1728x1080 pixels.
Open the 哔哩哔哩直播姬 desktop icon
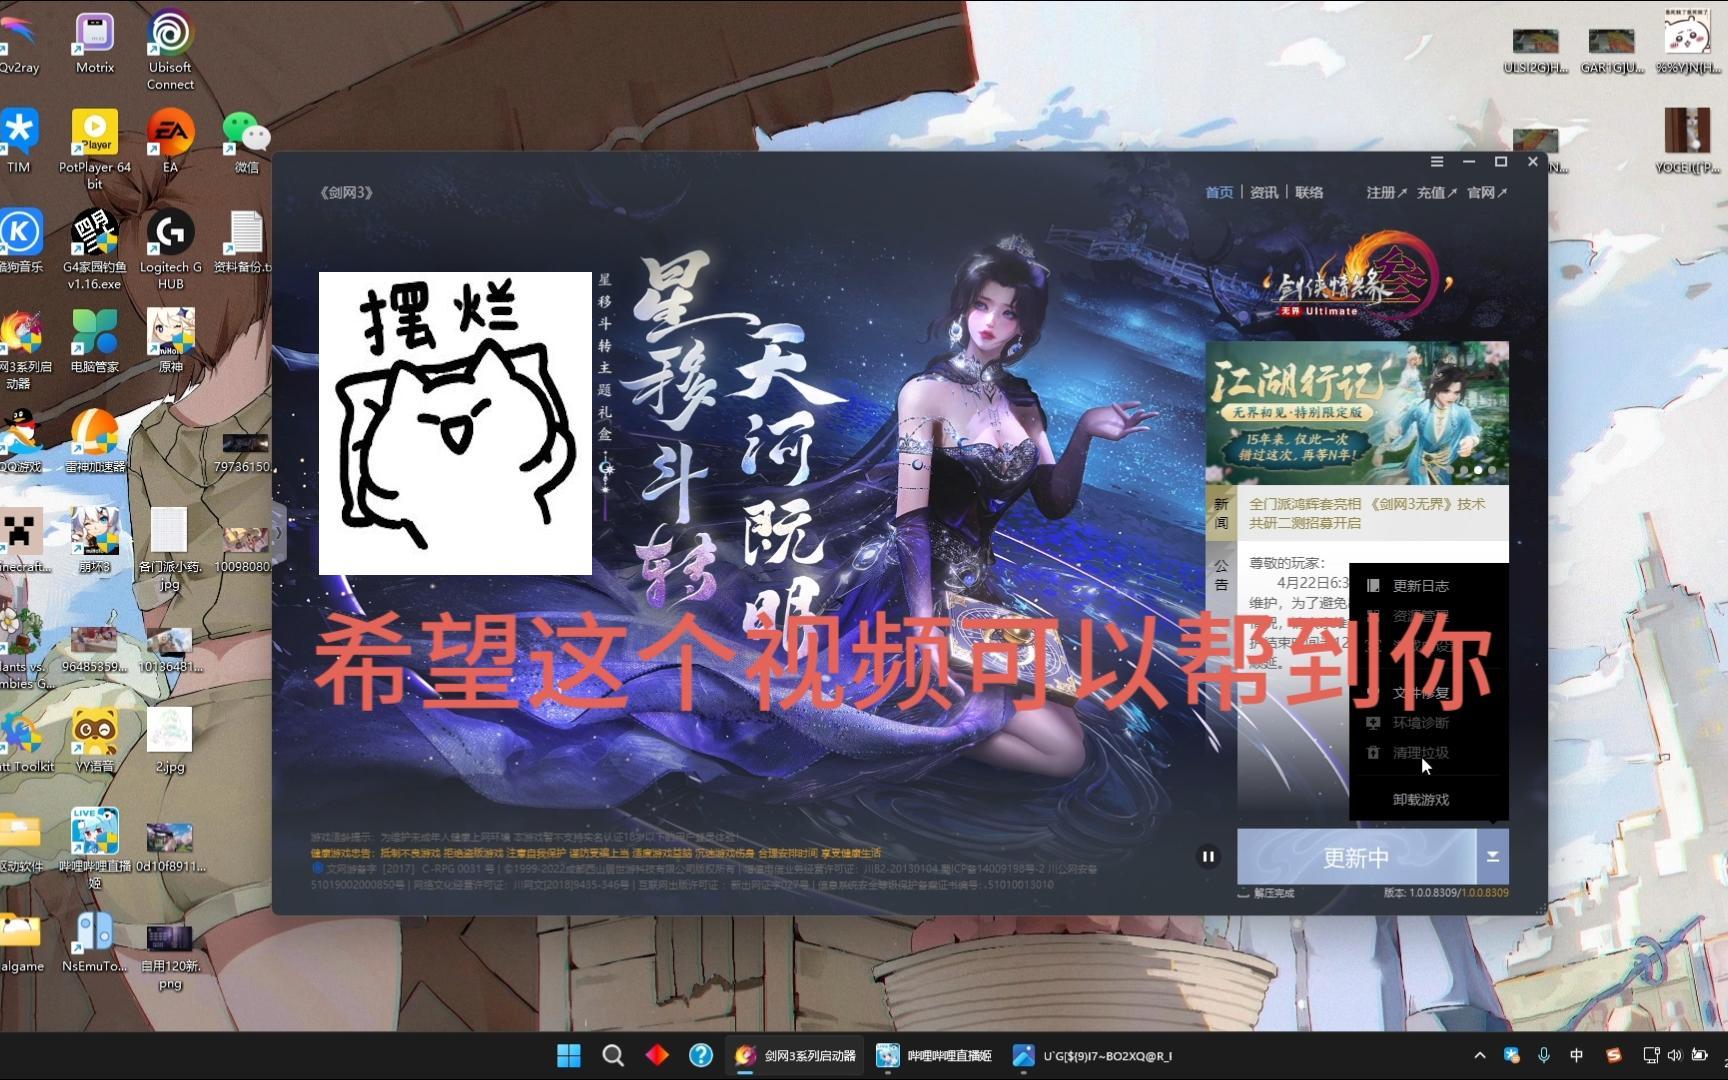coord(95,848)
